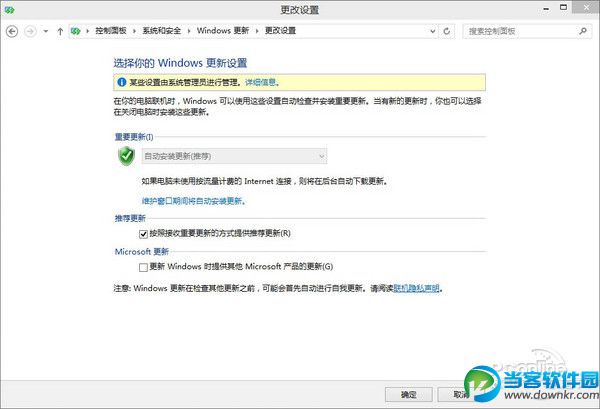
Task: Click the green shield icon
Action: 126,156
